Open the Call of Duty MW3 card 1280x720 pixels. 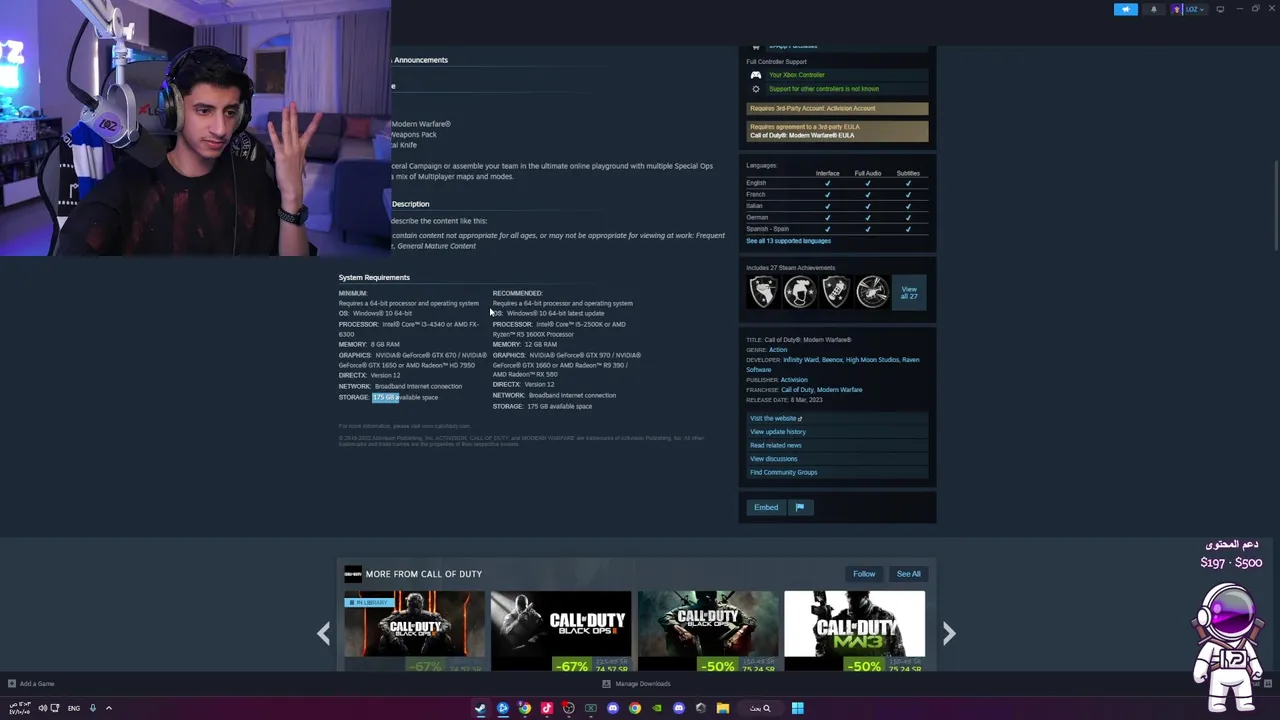tap(855, 631)
